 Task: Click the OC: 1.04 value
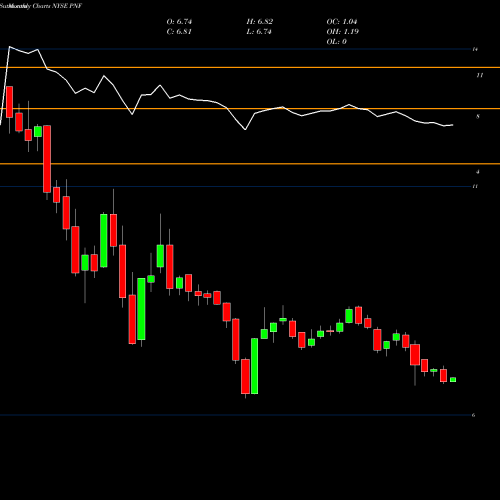pyautogui.click(x=342, y=22)
